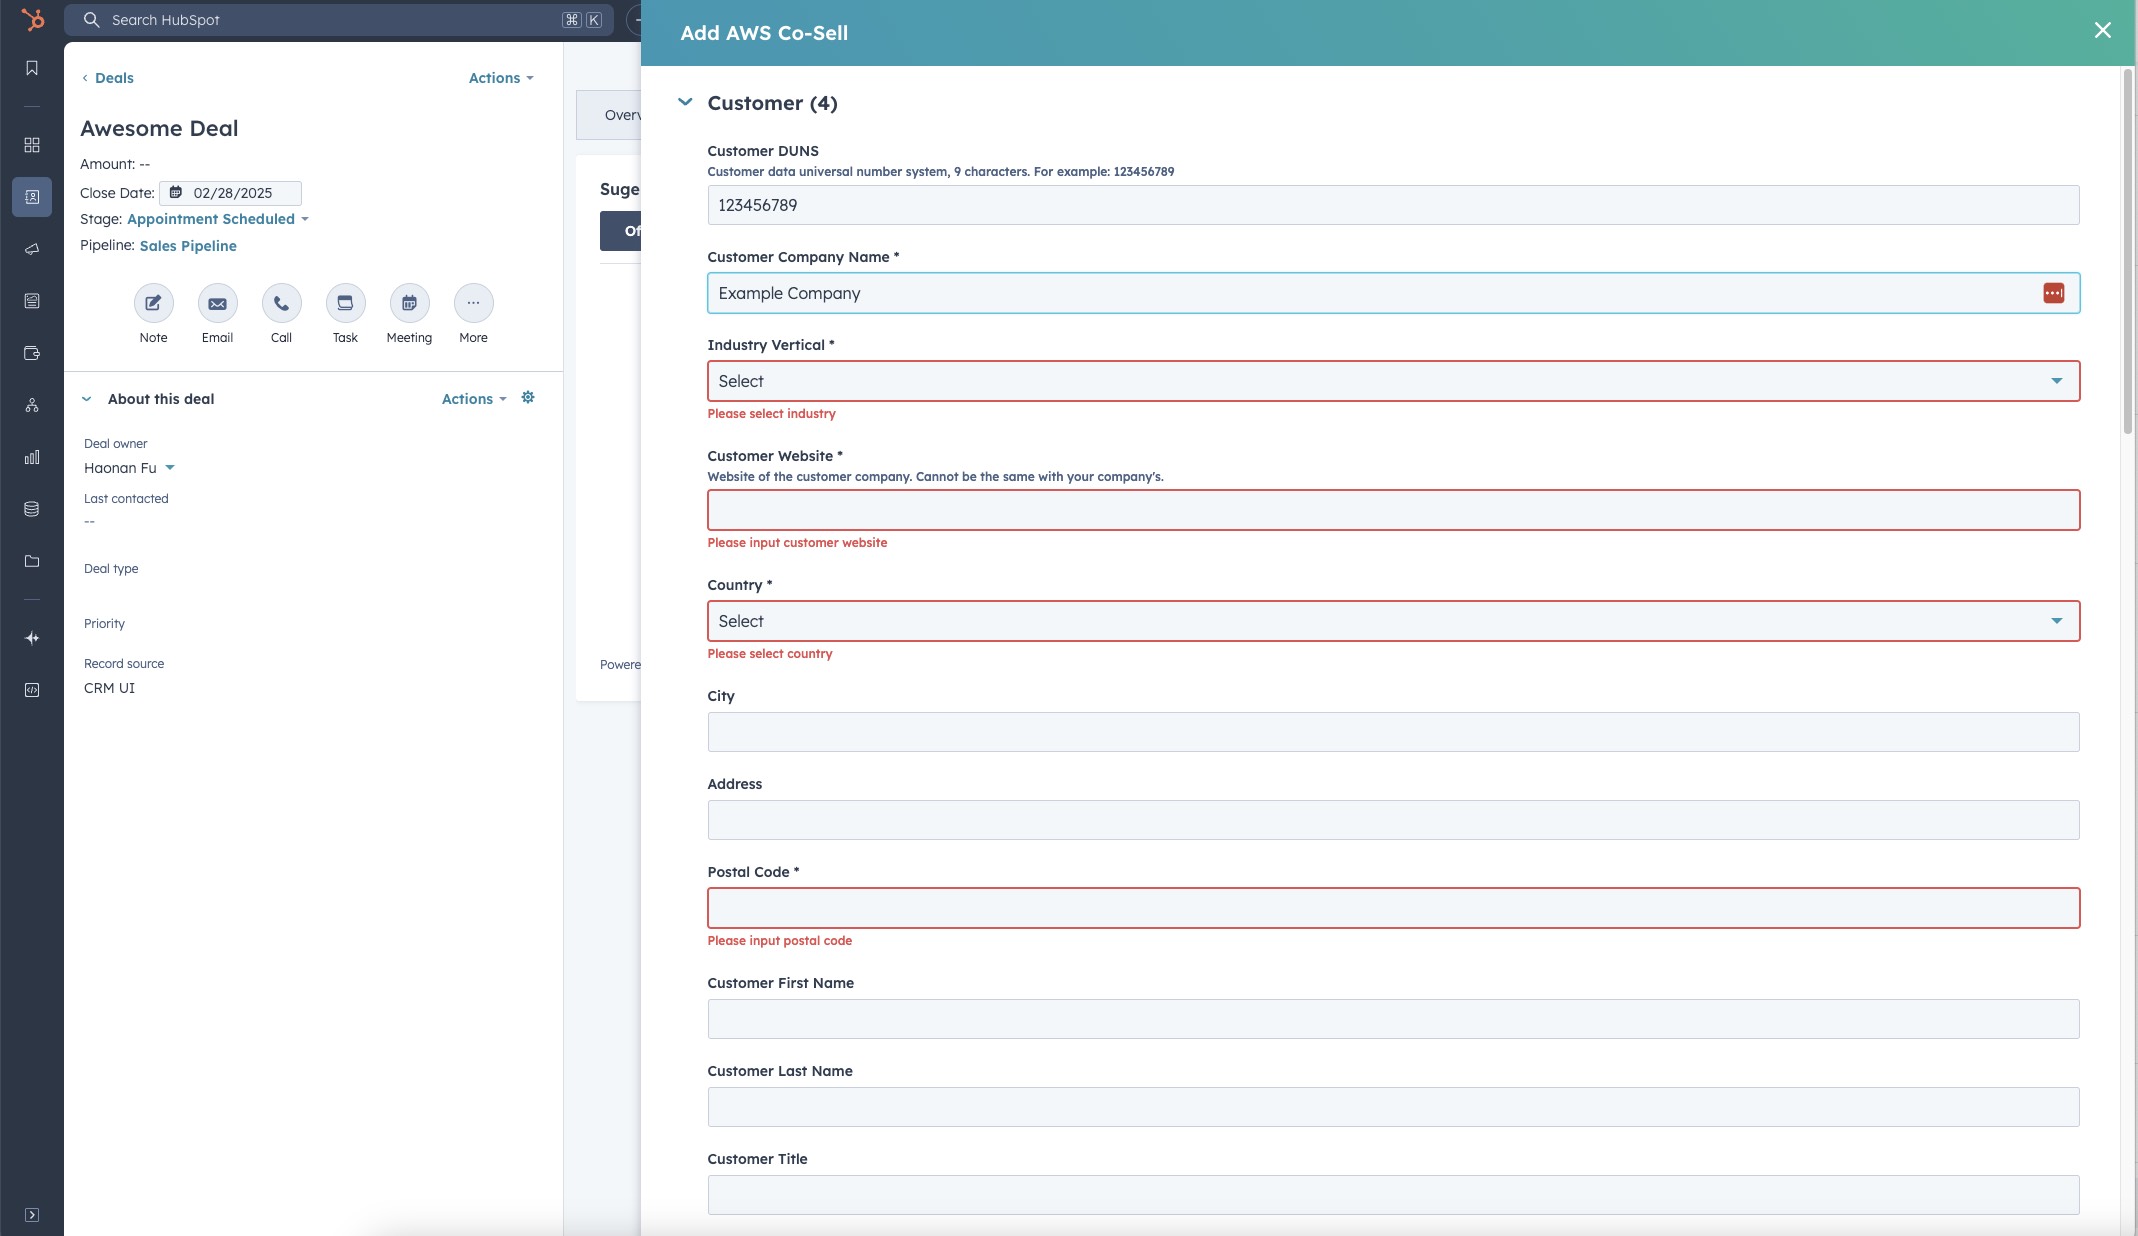The height and width of the screenshot is (1236, 2138).
Task: Click the password manager icon in Company Name field
Action: 2053,293
